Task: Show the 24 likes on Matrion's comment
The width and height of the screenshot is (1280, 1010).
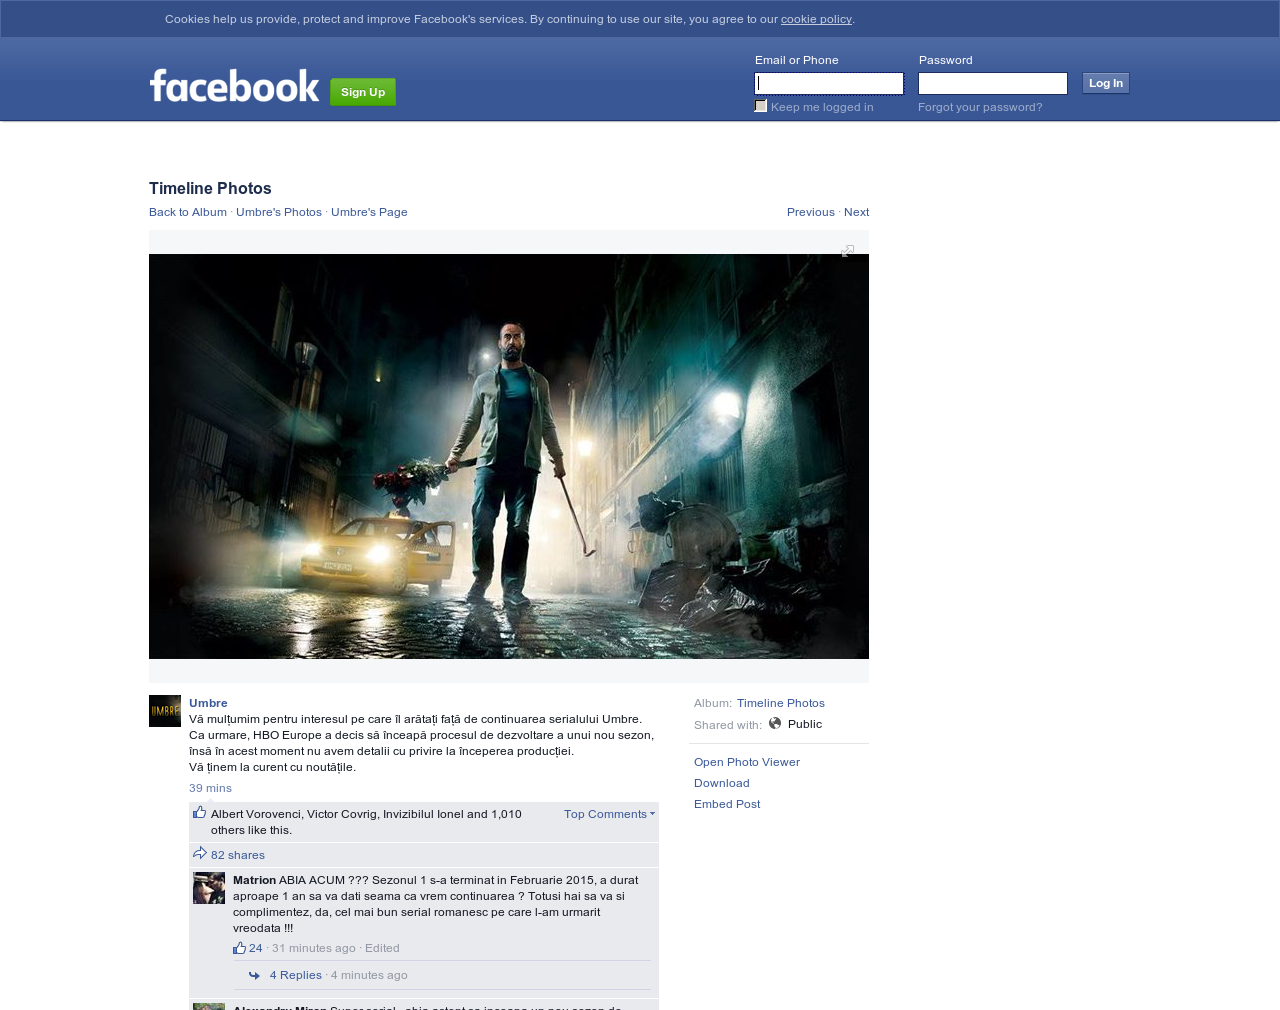Action: pyautogui.click(x=256, y=948)
